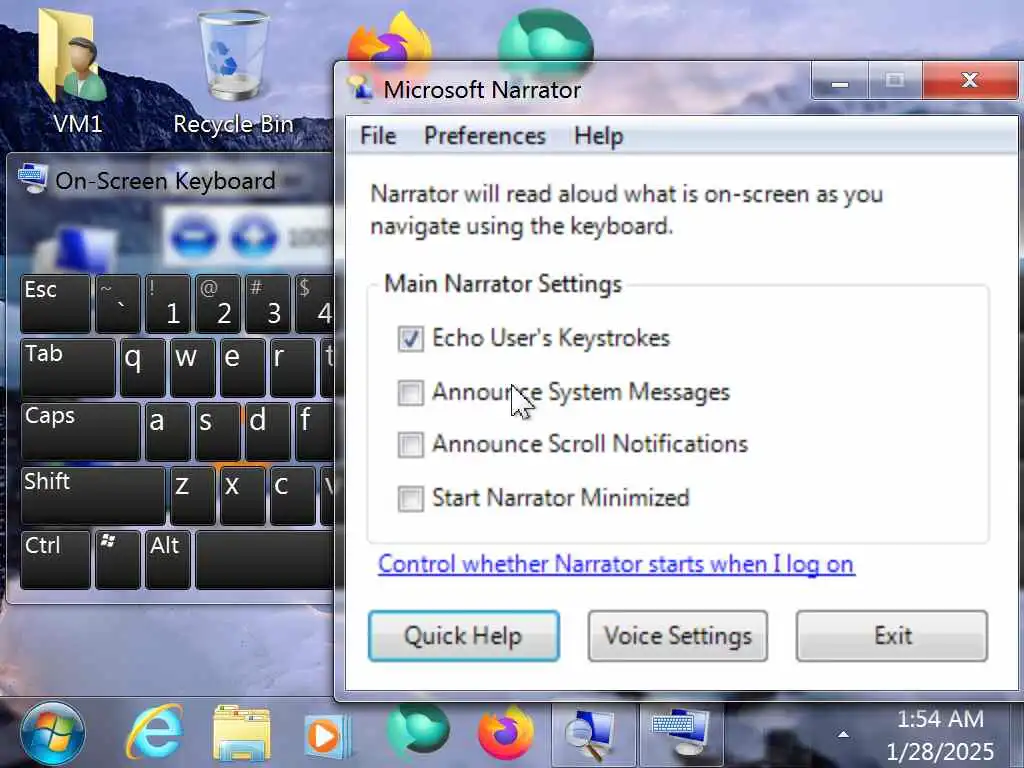The height and width of the screenshot is (768, 1024).
Task: Click the Esc key on On-Screen Keyboard
Action: pos(56,304)
